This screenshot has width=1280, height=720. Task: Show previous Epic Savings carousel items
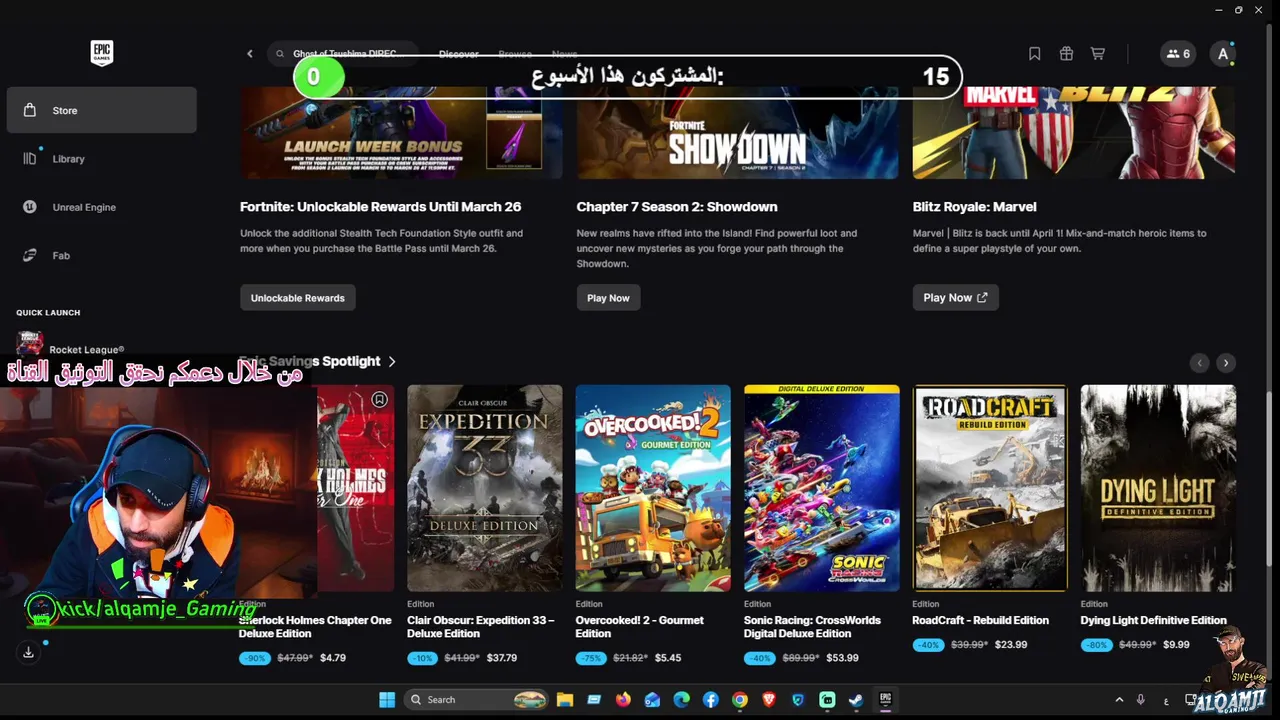pyautogui.click(x=1200, y=363)
